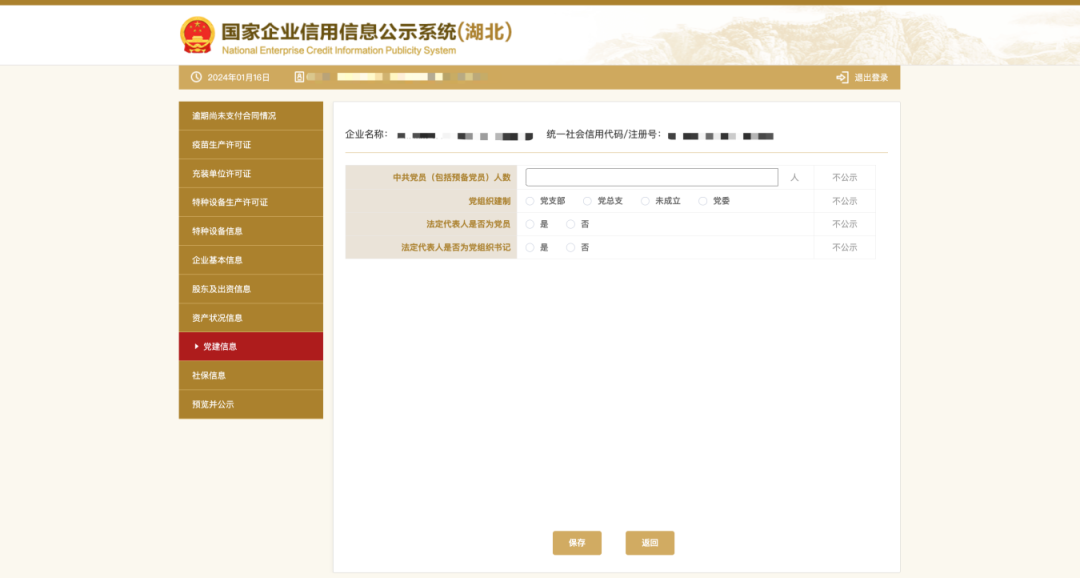Choose 党总支 as the party organization type
The height and width of the screenshot is (578, 1080).
(x=587, y=201)
